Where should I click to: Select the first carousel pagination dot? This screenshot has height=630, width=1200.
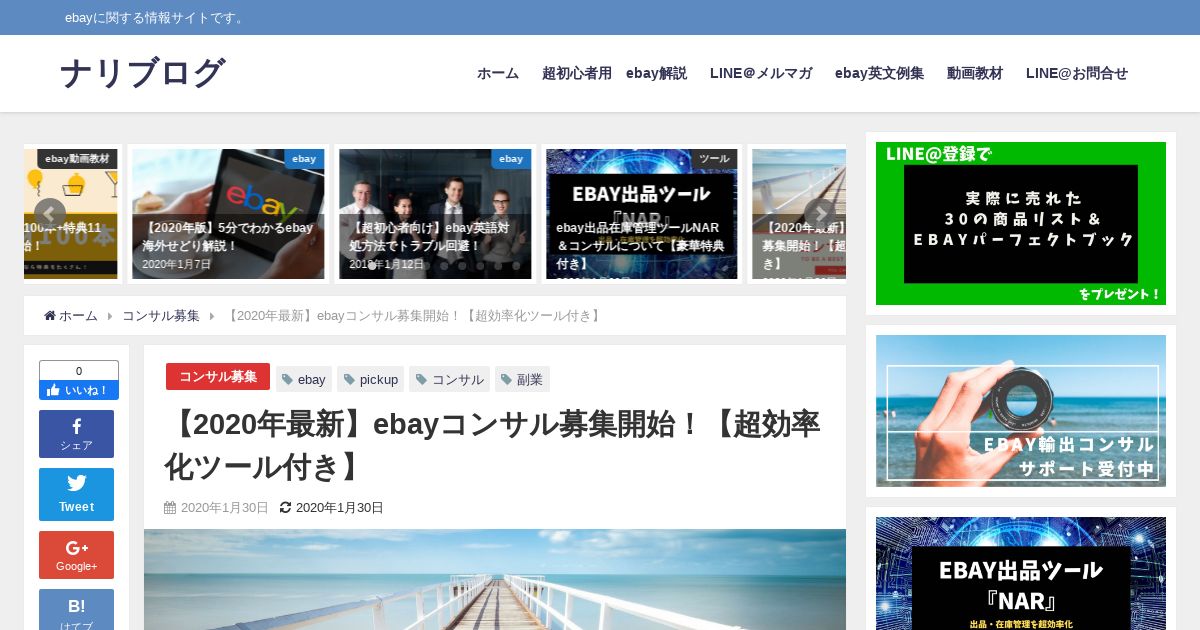pyautogui.click(x=372, y=266)
